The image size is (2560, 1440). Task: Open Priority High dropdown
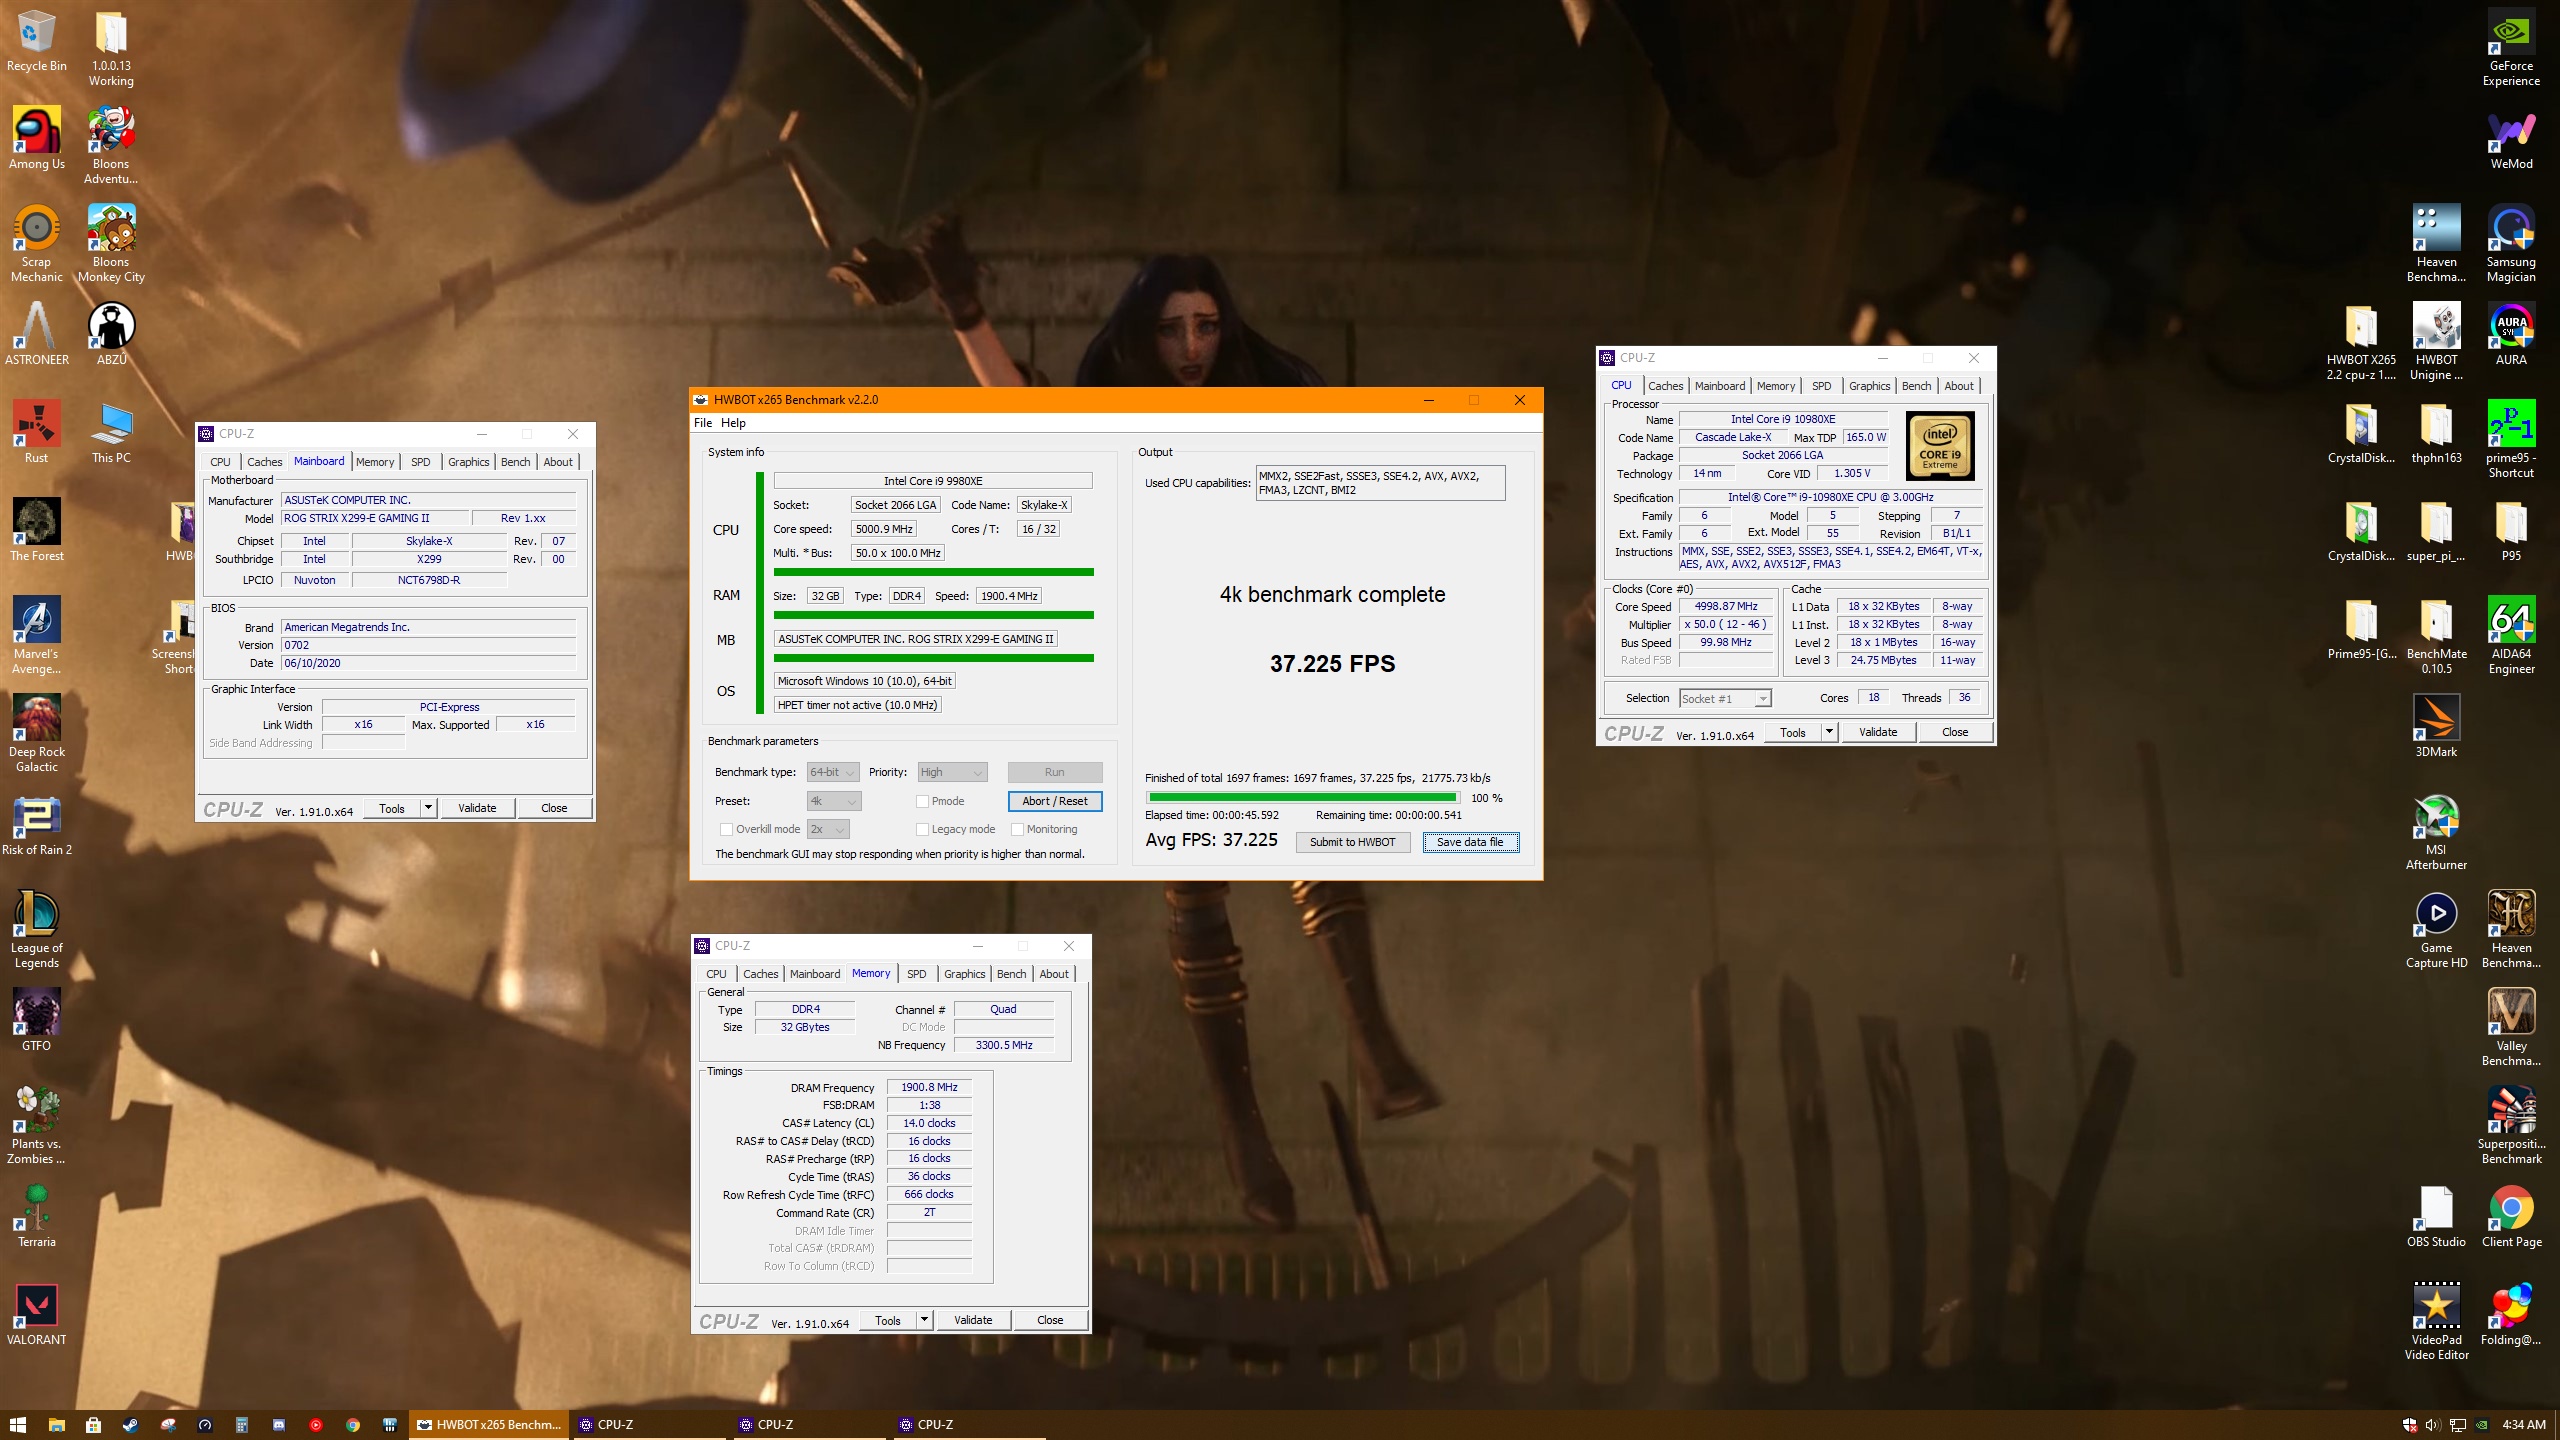[x=952, y=772]
